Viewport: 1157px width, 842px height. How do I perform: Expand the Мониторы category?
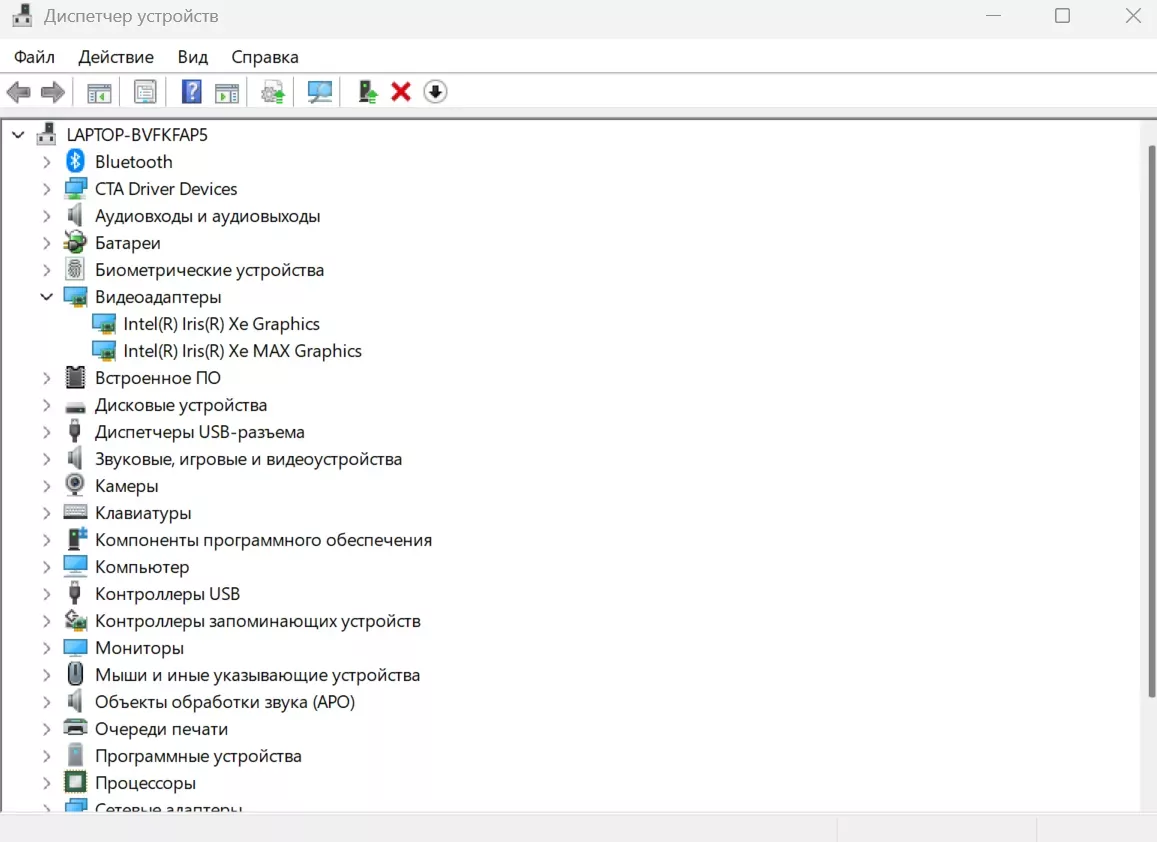(x=46, y=647)
